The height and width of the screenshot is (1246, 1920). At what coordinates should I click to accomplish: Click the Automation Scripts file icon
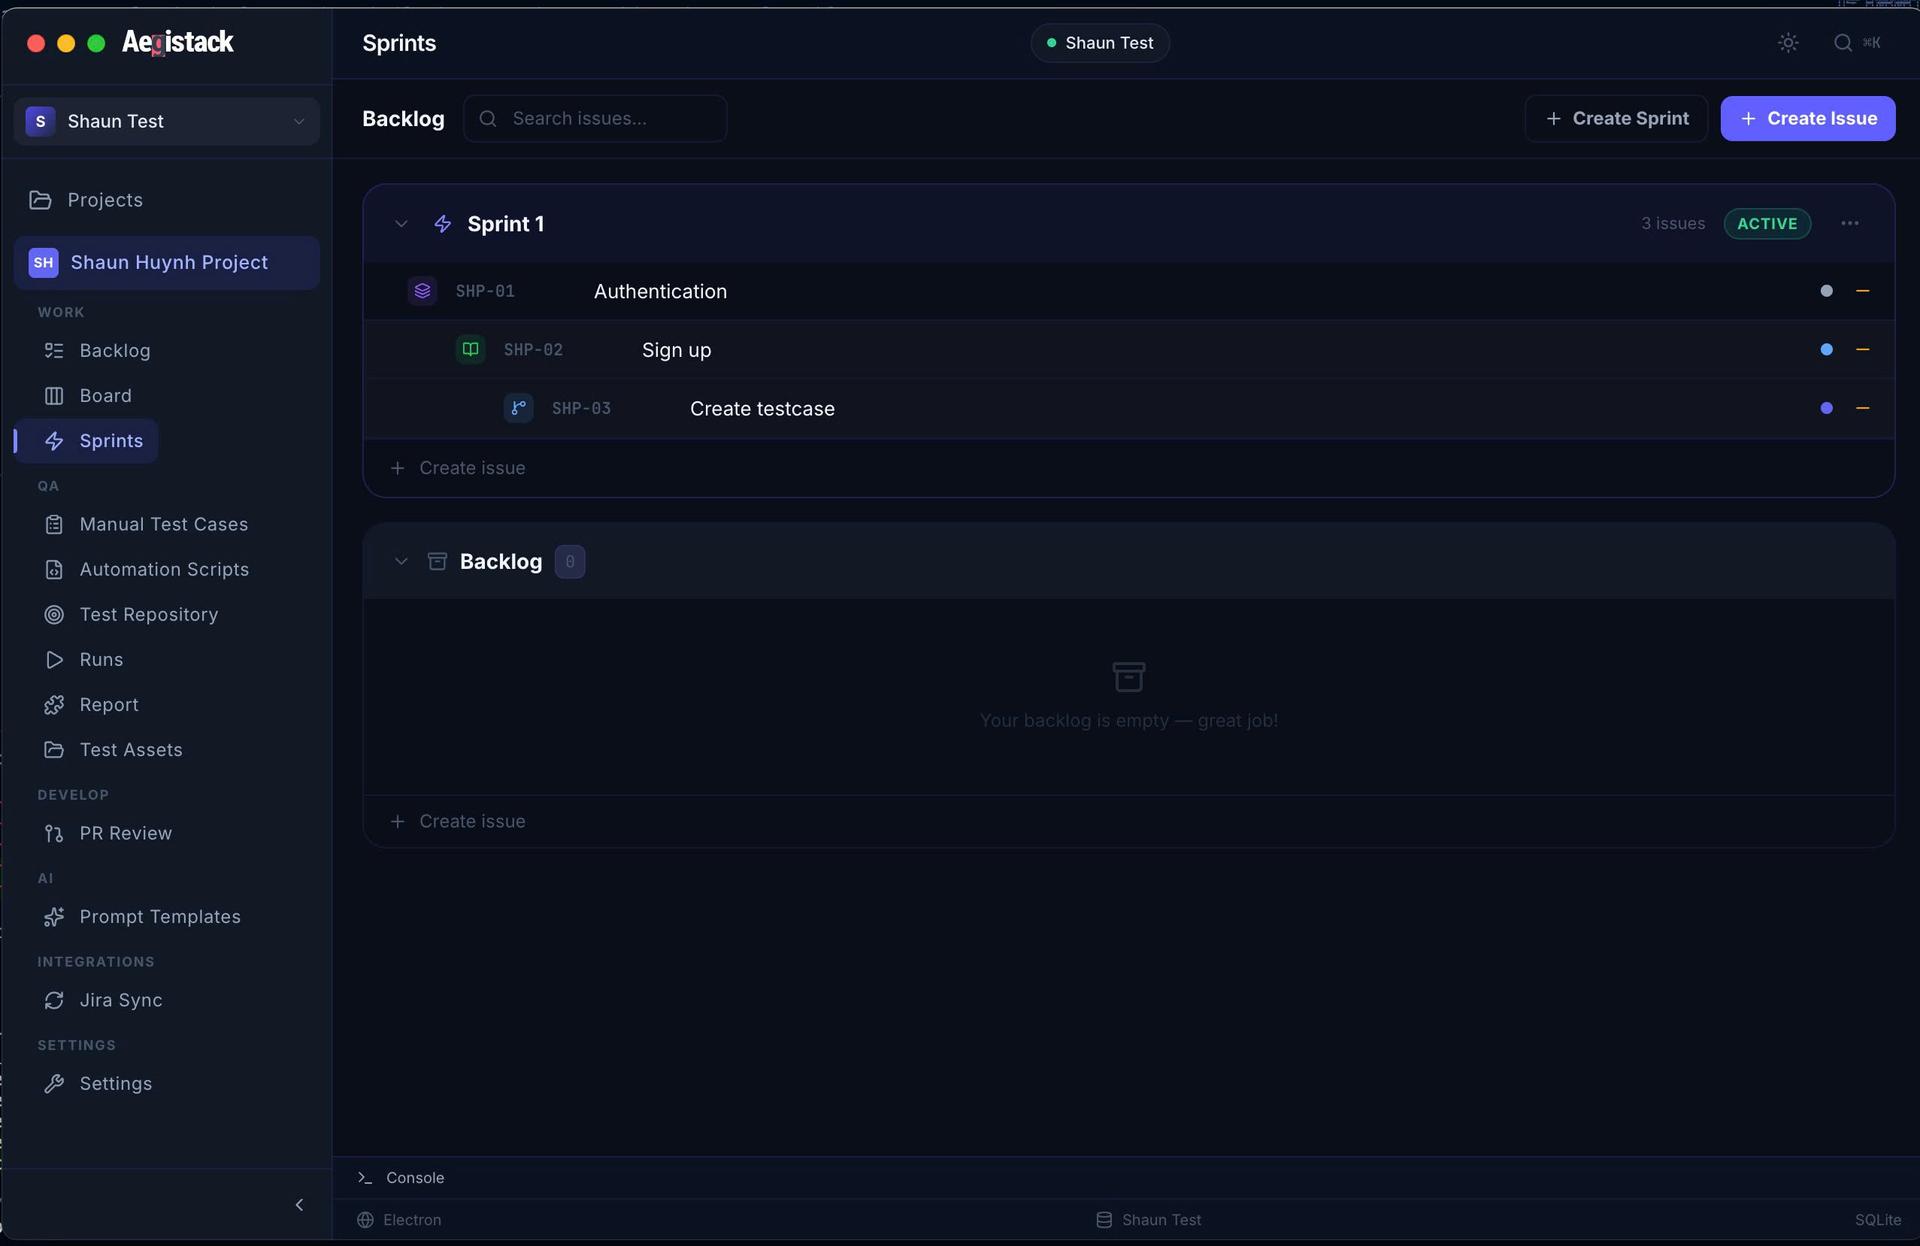[54, 569]
